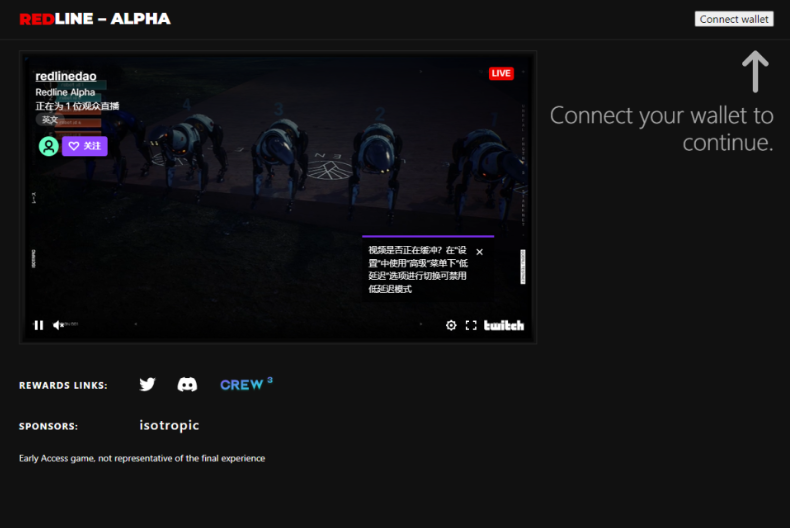The image size is (790, 528).
Task: Click the stream language tag under the title
Action: 49,119
